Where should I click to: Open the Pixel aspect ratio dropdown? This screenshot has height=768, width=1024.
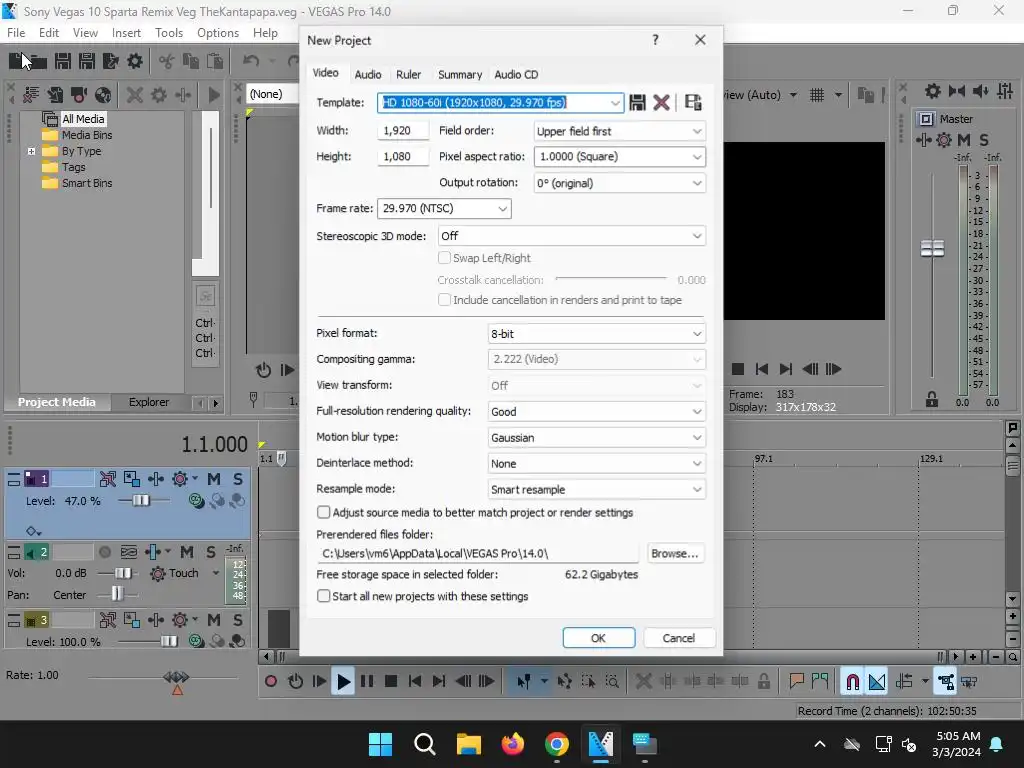619,157
